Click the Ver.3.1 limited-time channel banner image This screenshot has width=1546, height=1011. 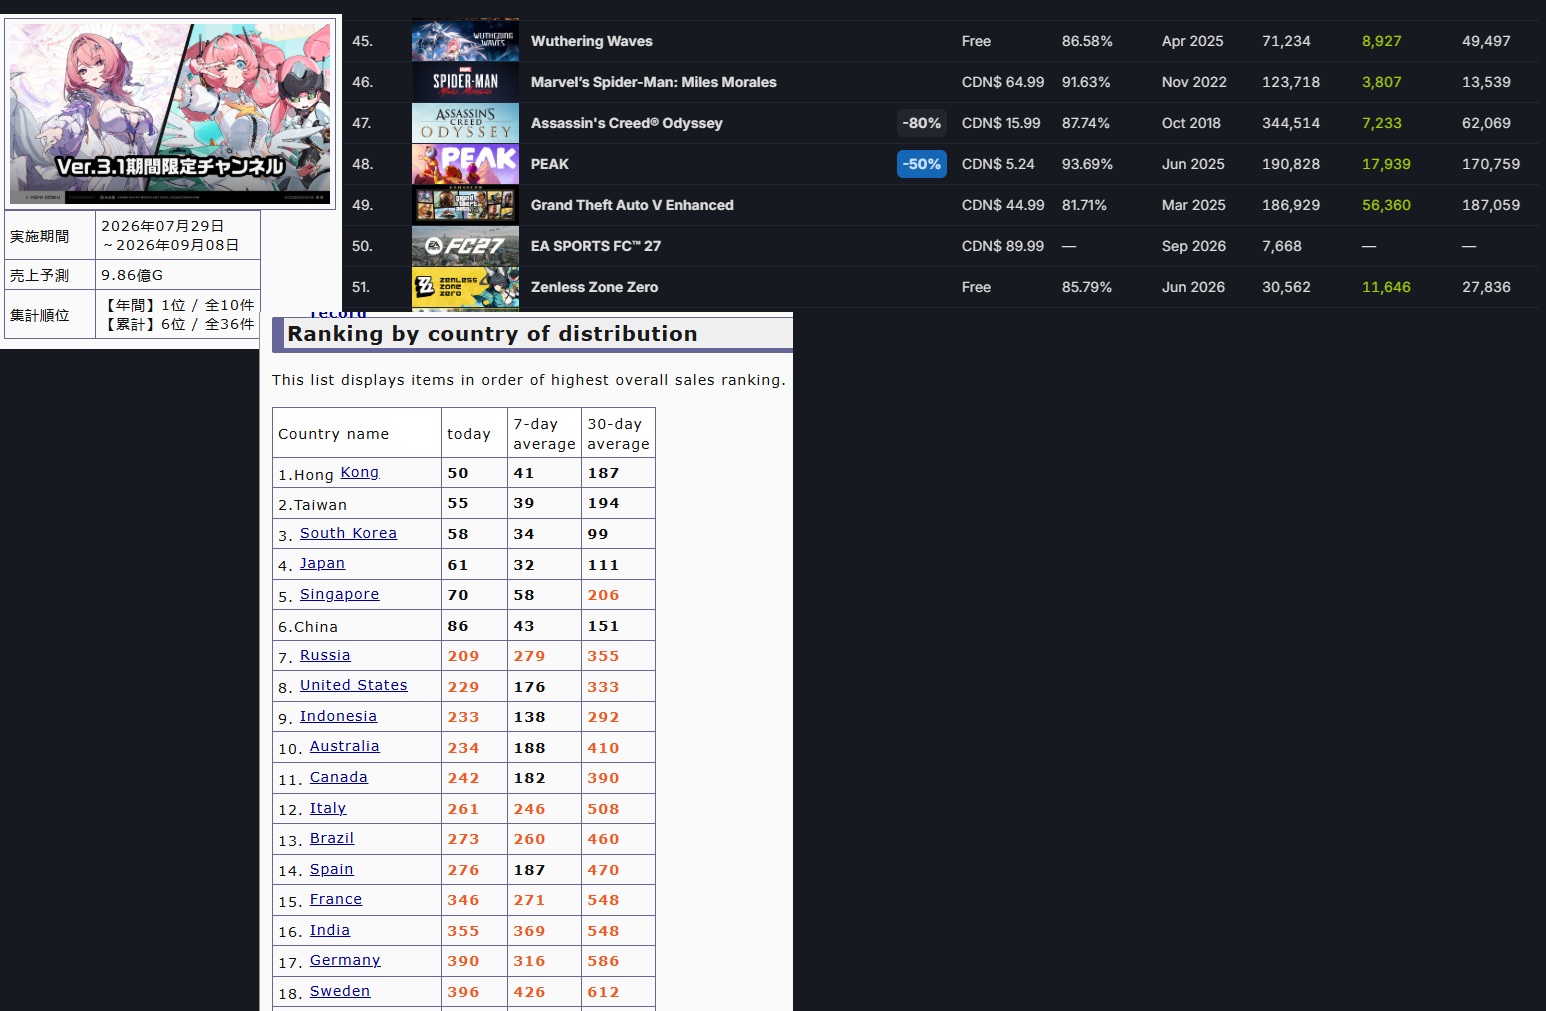tap(170, 113)
